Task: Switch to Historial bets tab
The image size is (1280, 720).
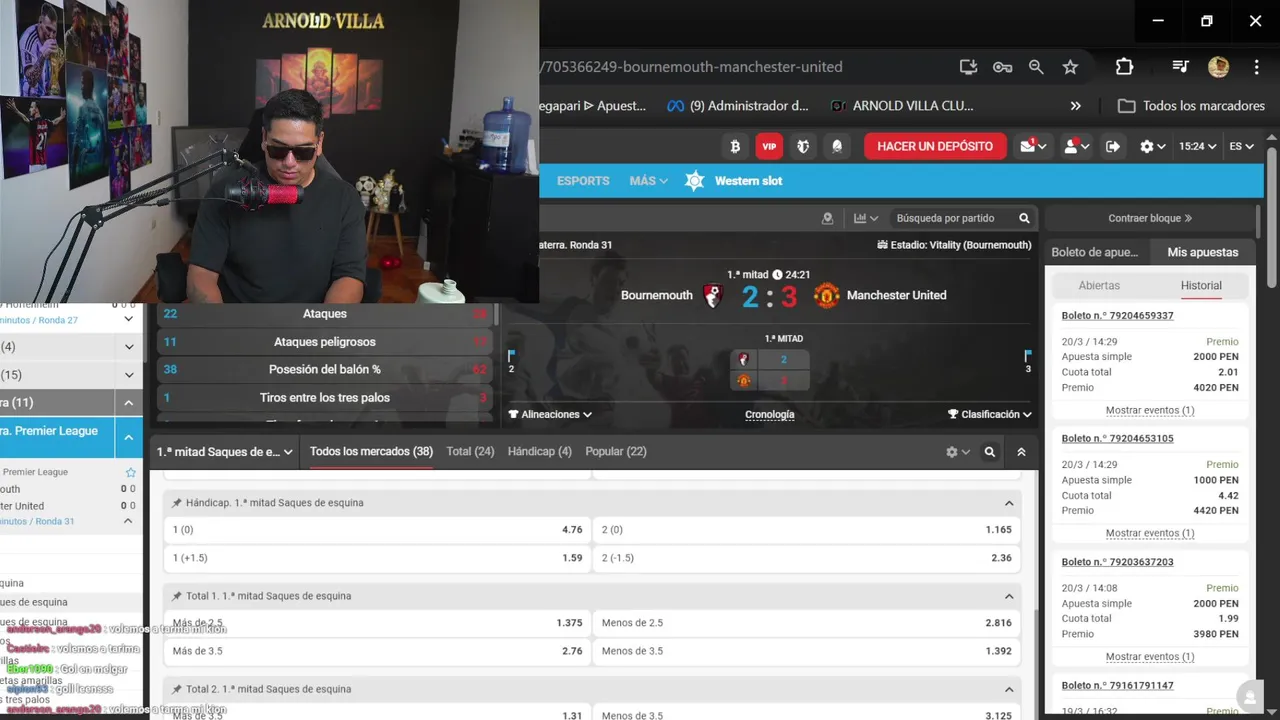Action: pyautogui.click(x=1201, y=286)
